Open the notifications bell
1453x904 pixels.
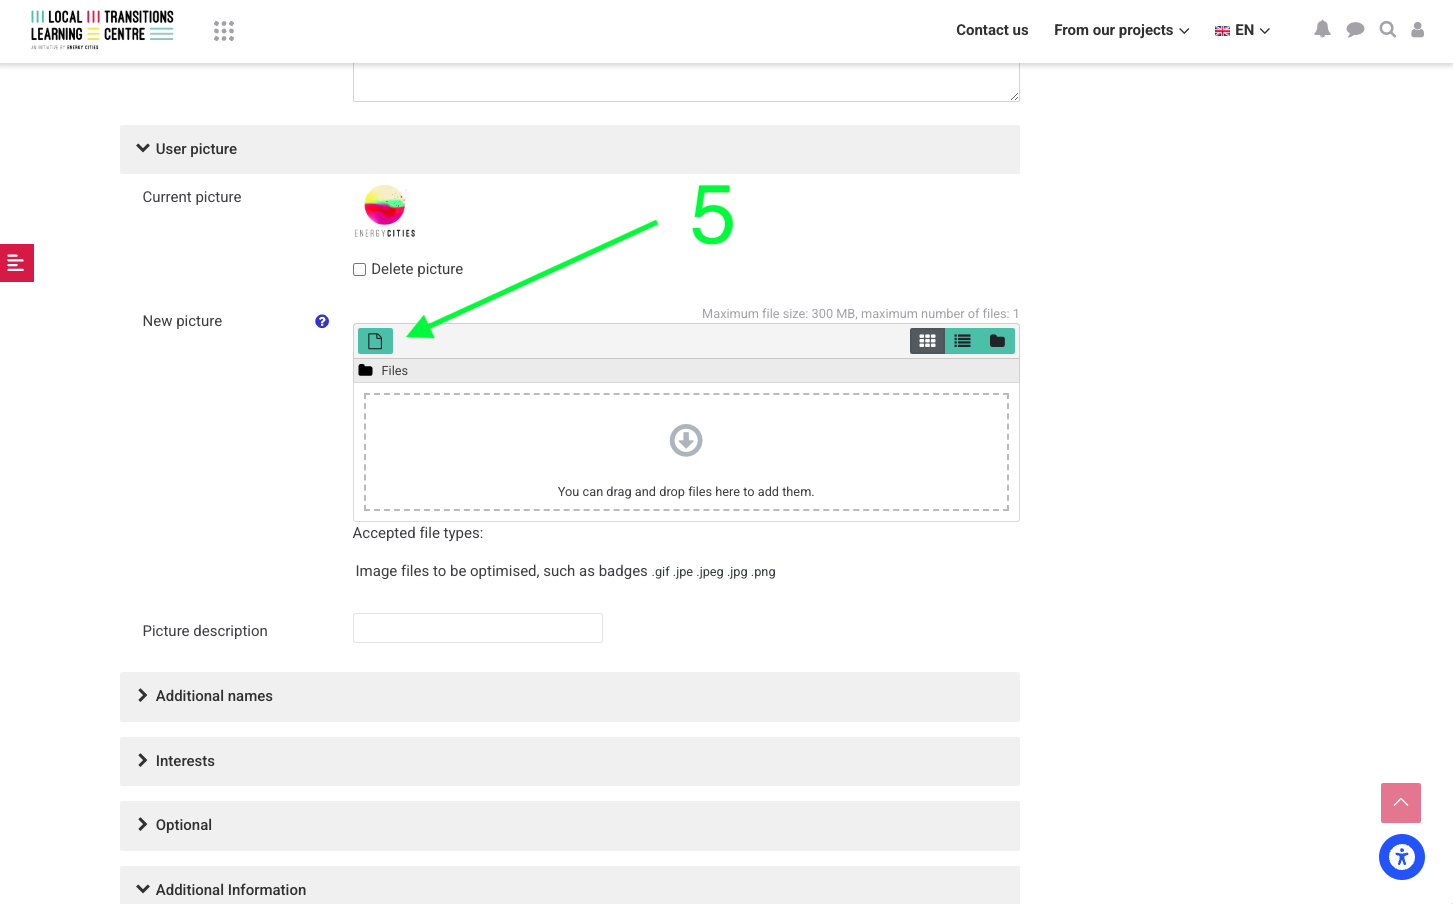tap(1322, 30)
